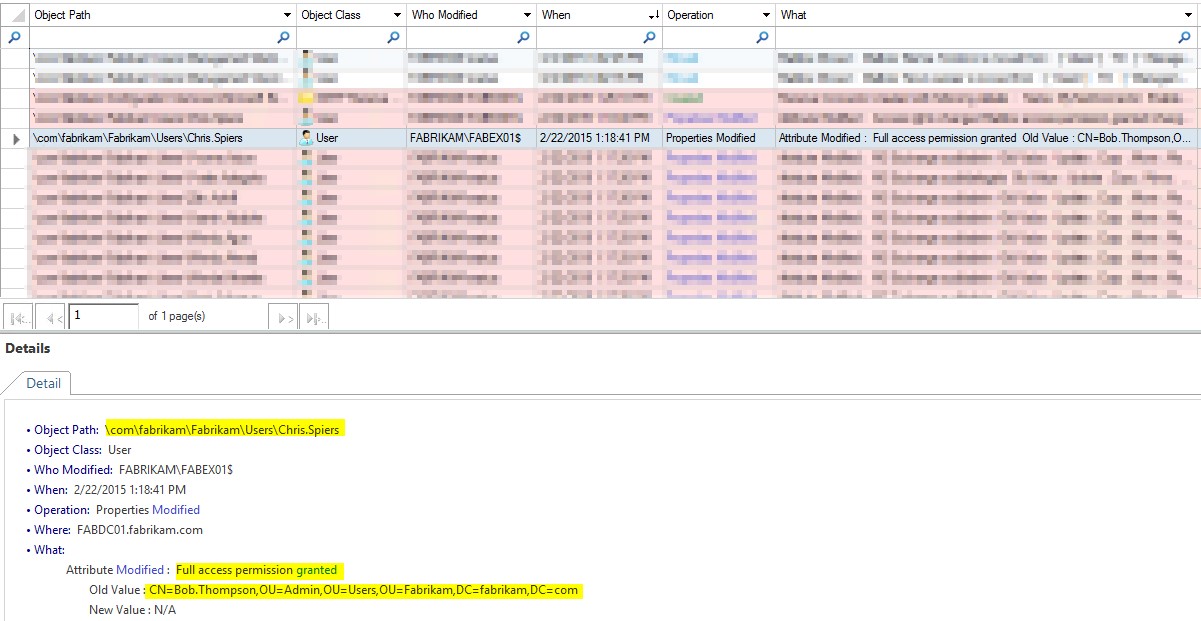The image size is (1201, 621).
Task: Click the previous page arrow button
Action: [x=50, y=318]
